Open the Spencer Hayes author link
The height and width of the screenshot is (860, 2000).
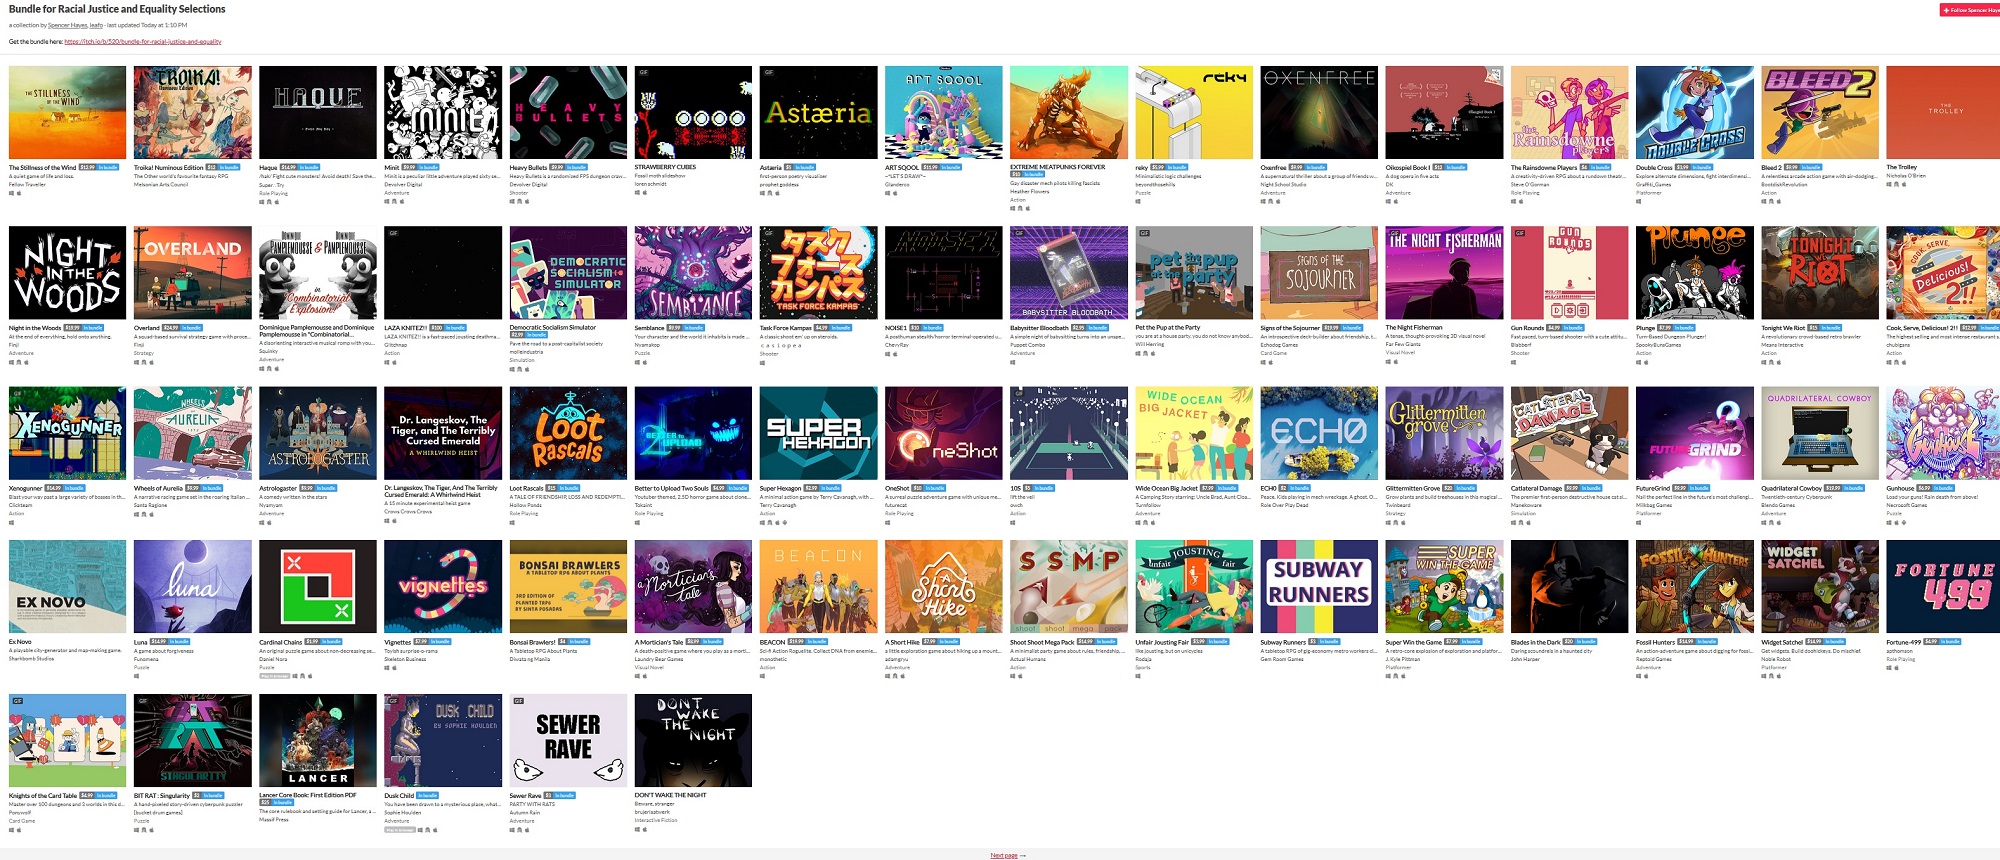coord(68,25)
